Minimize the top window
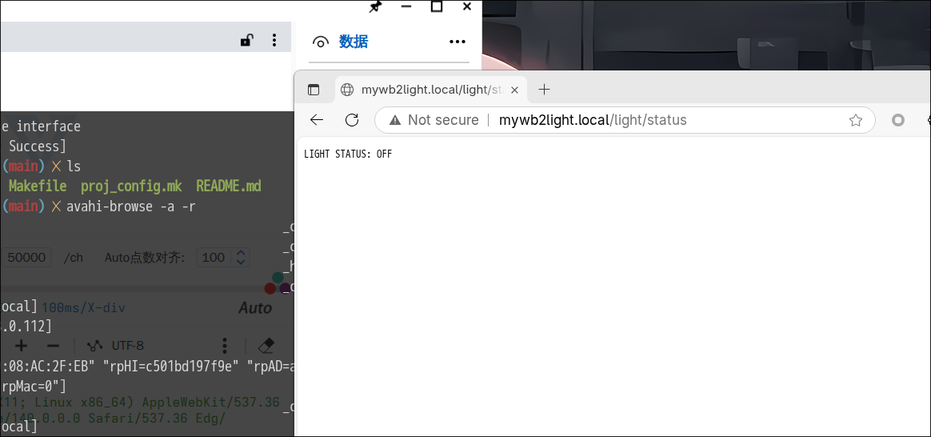 (406, 7)
